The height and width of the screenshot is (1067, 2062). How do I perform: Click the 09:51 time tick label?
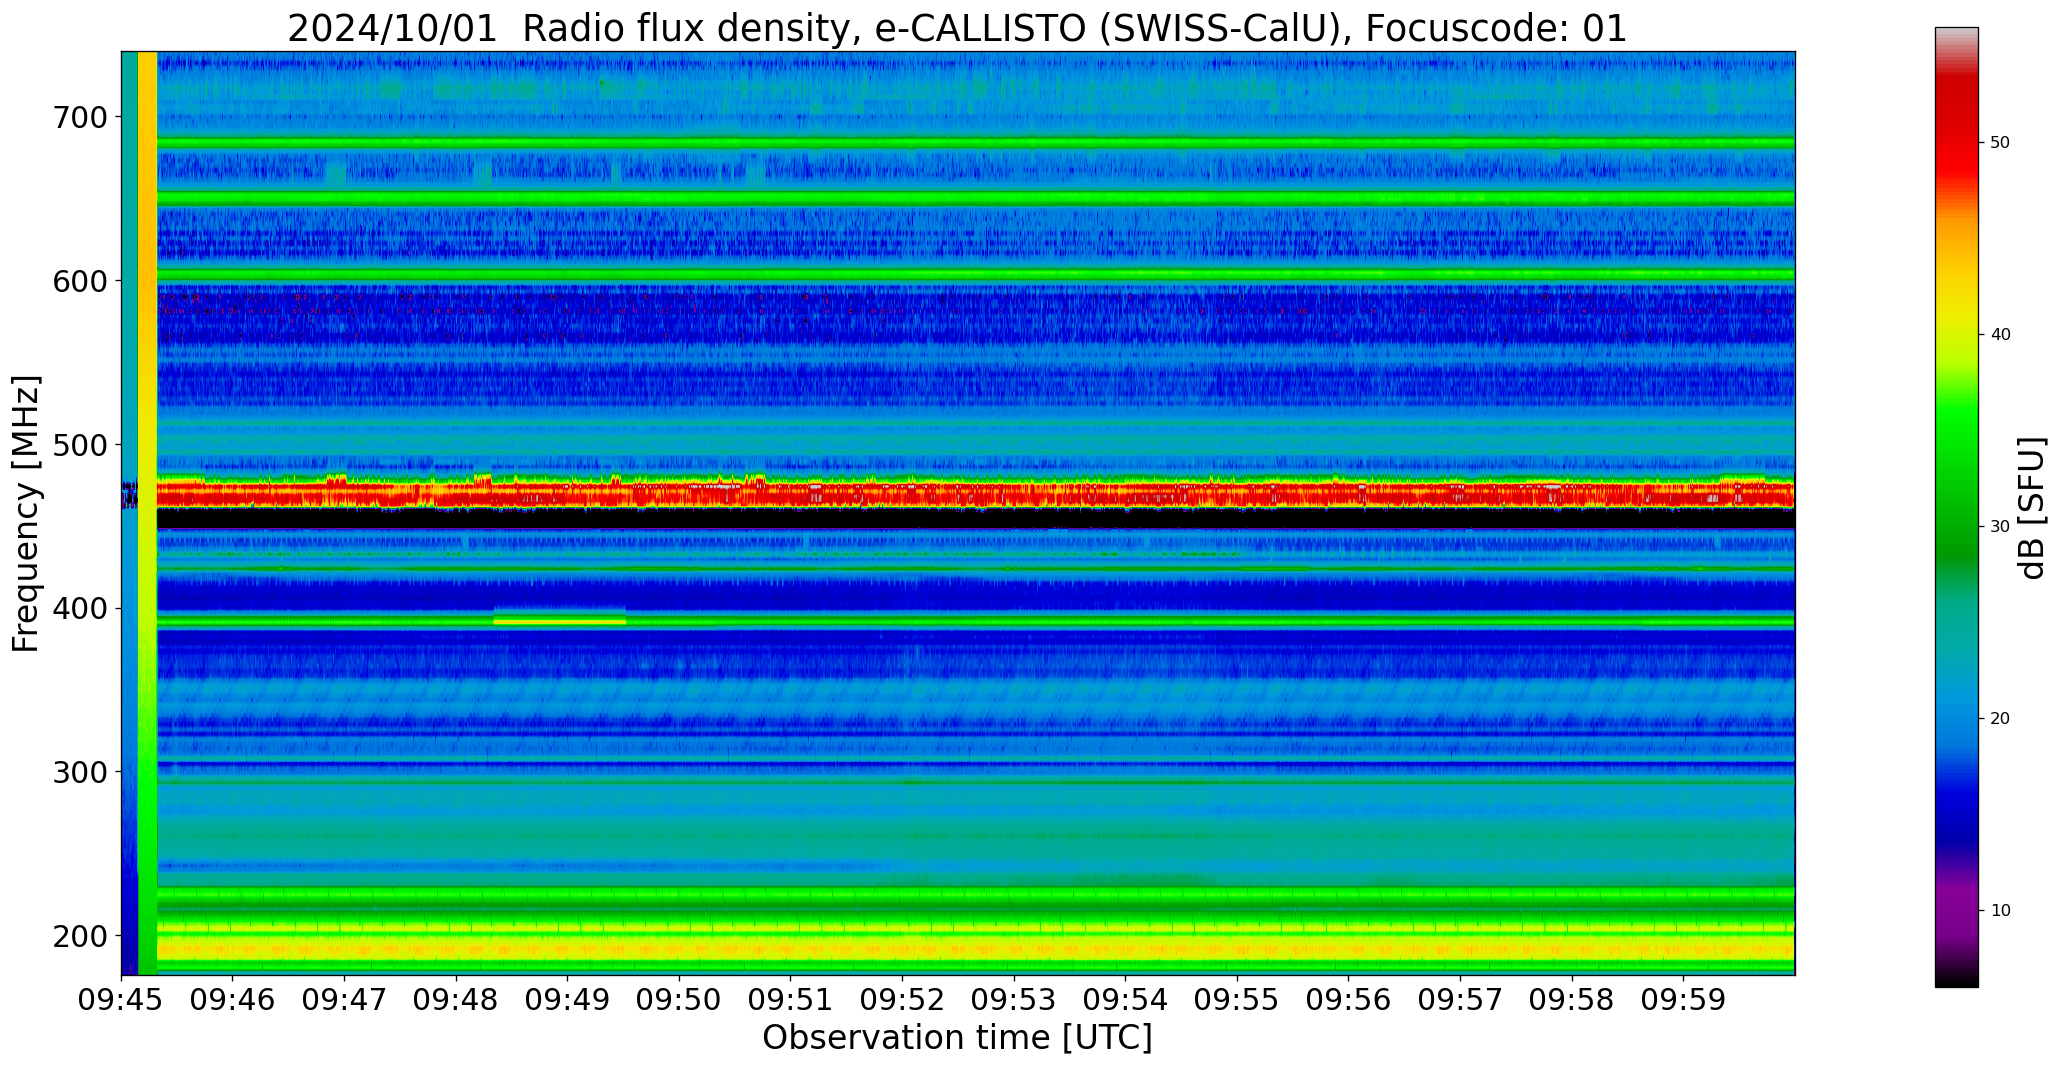tap(791, 1001)
